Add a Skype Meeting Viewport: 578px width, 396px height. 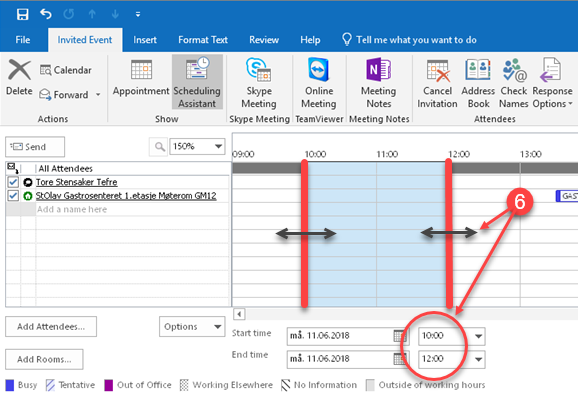click(x=259, y=83)
